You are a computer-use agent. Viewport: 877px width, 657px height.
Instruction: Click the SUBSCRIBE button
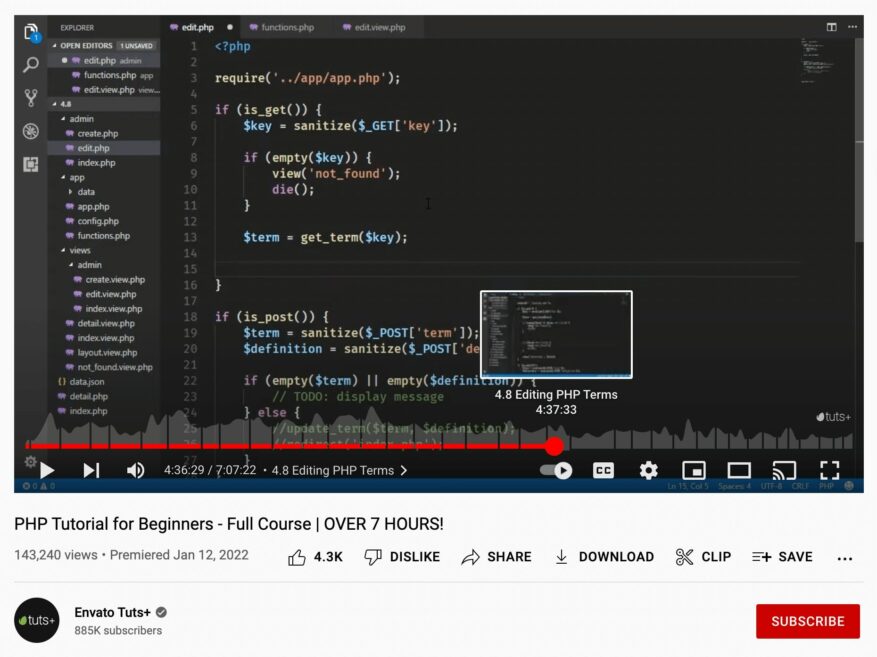coord(807,621)
